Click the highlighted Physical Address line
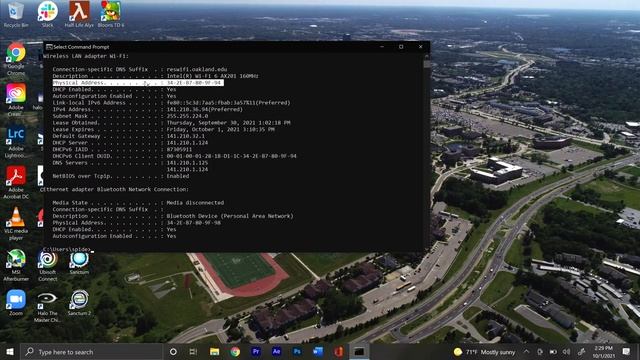The height and width of the screenshot is (360, 640). click(138, 83)
